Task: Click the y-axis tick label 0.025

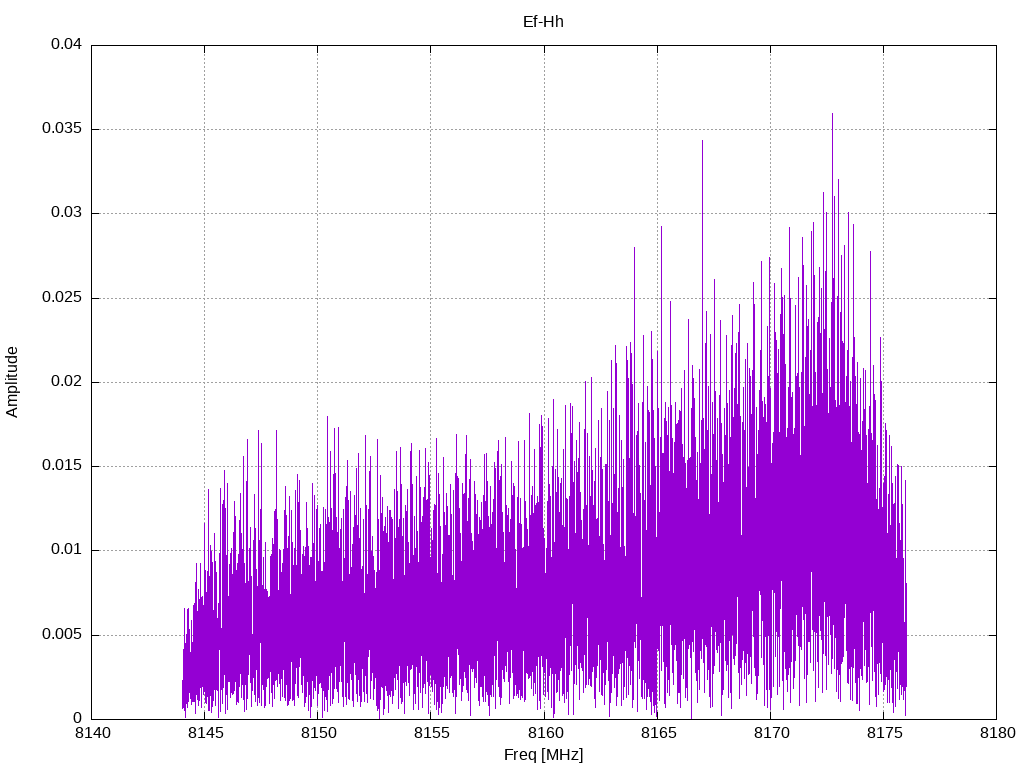Action: 62,297
